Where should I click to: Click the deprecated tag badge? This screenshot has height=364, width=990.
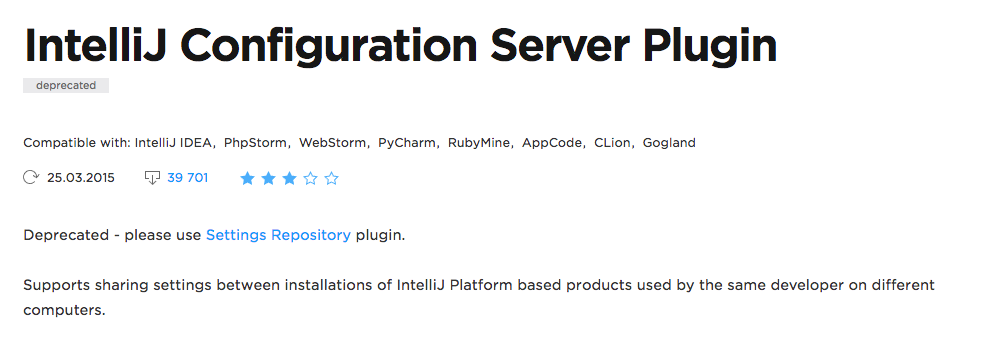pos(66,85)
